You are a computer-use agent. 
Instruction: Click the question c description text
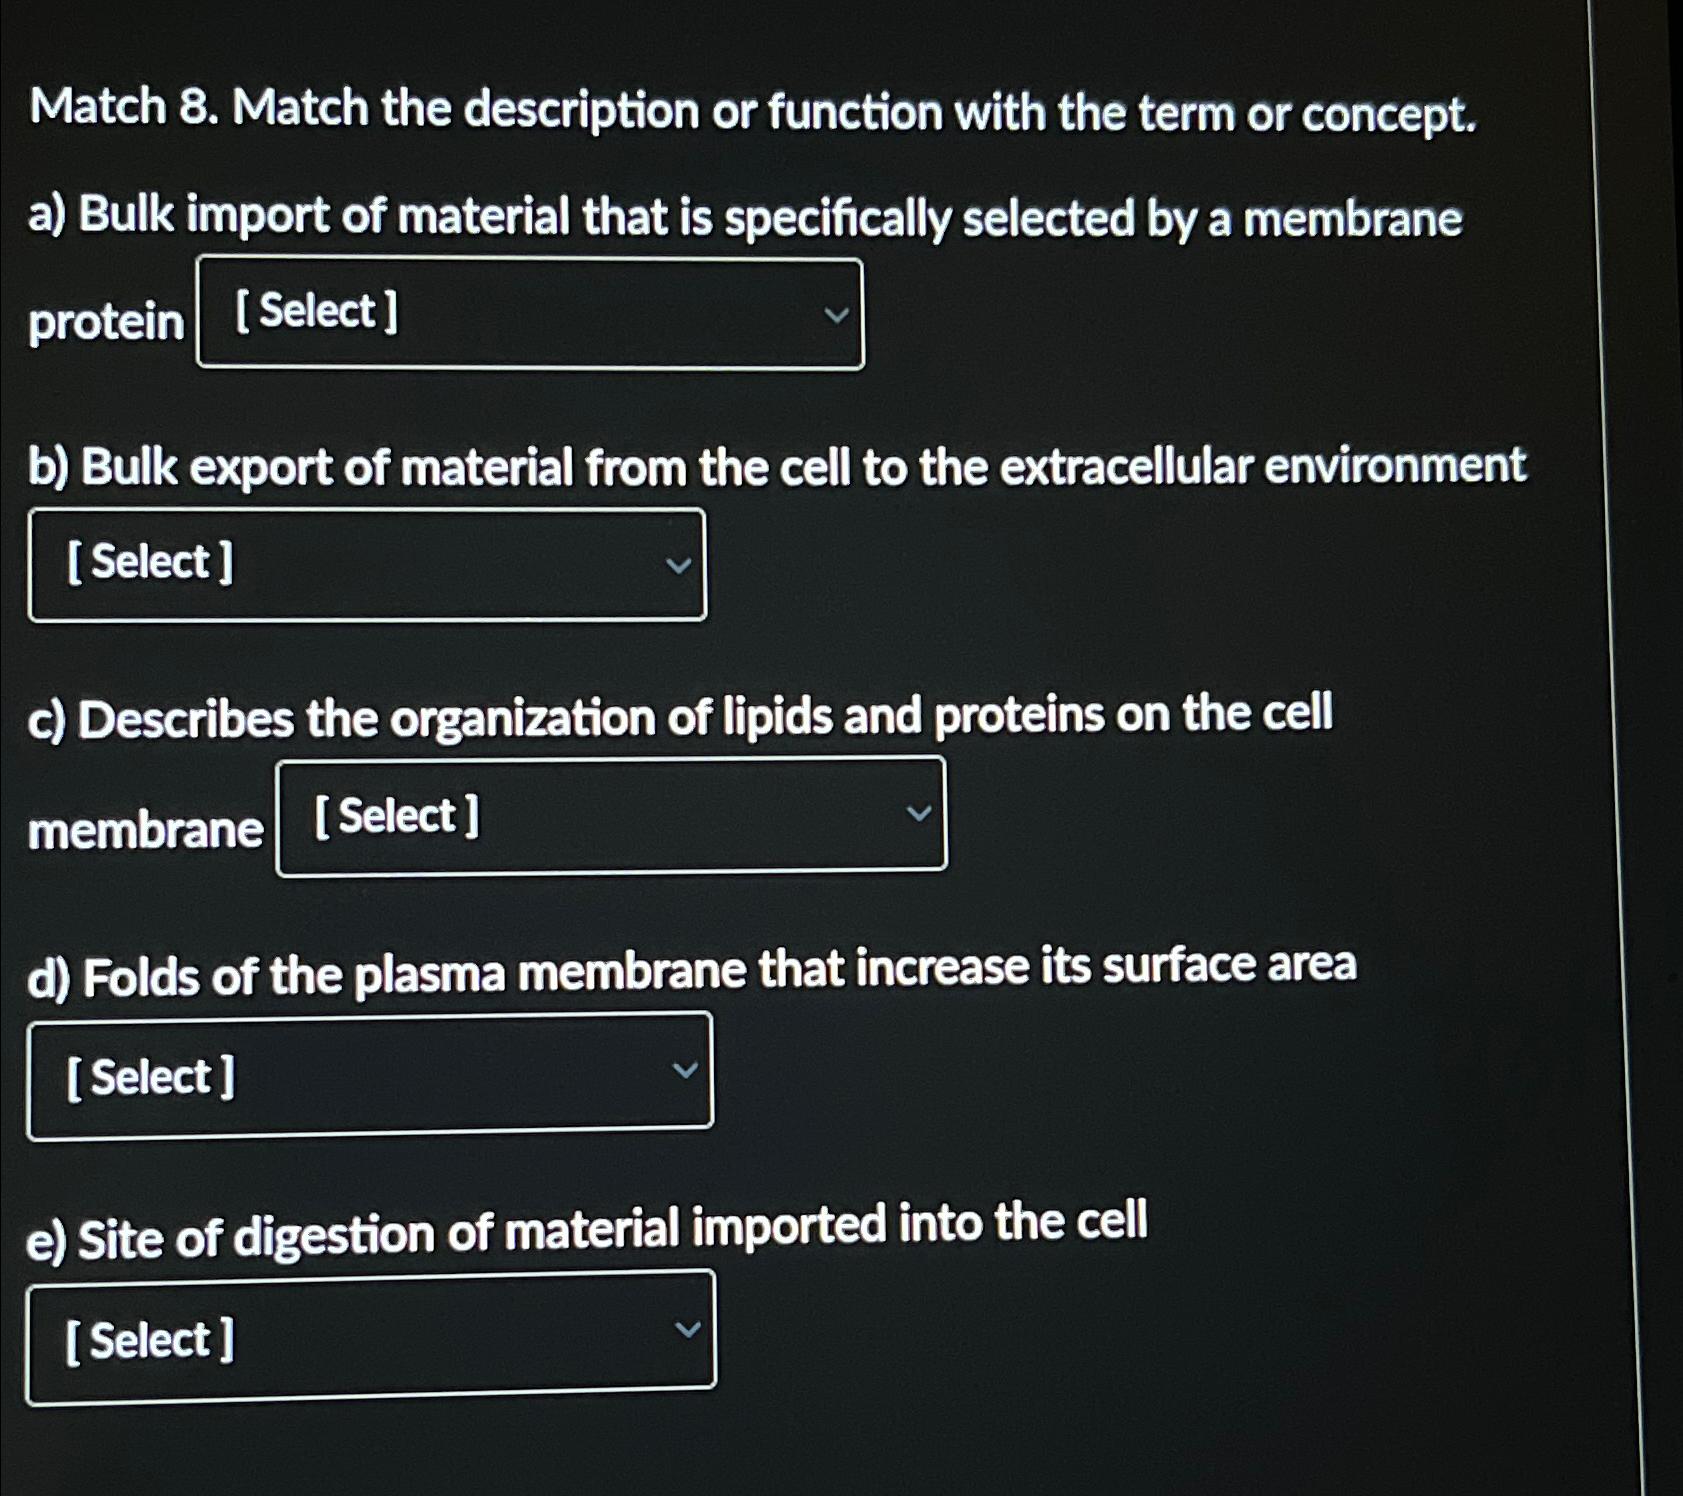682,713
